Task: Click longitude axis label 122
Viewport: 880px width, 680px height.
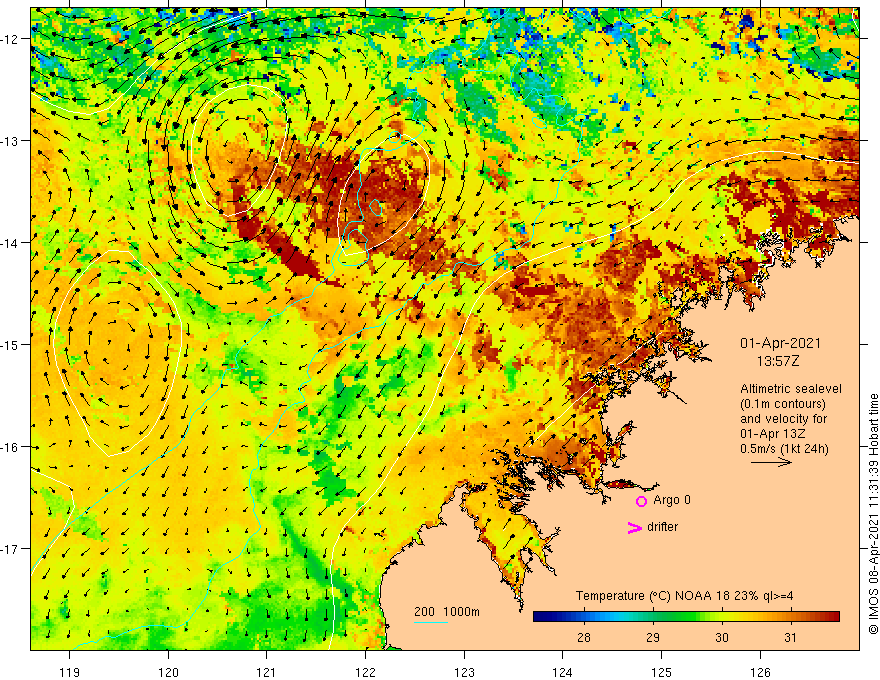Action: [x=365, y=672]
